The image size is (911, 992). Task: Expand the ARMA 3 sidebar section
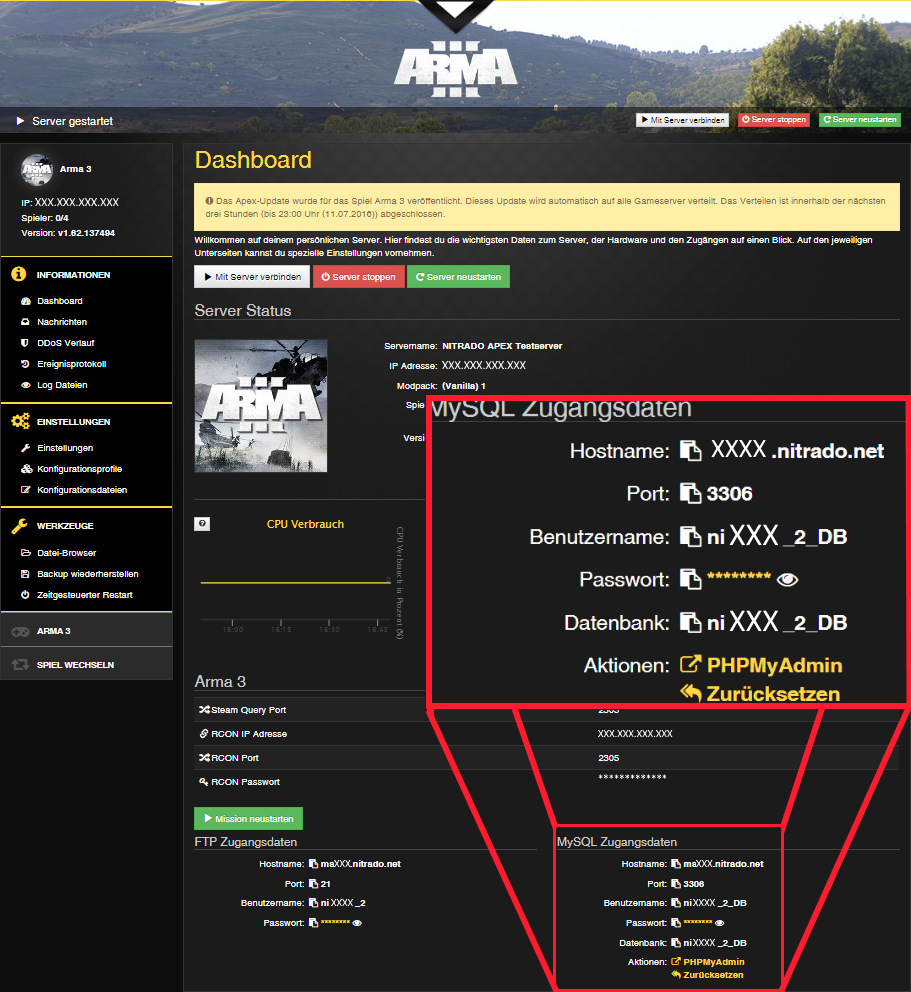point(87,631)
